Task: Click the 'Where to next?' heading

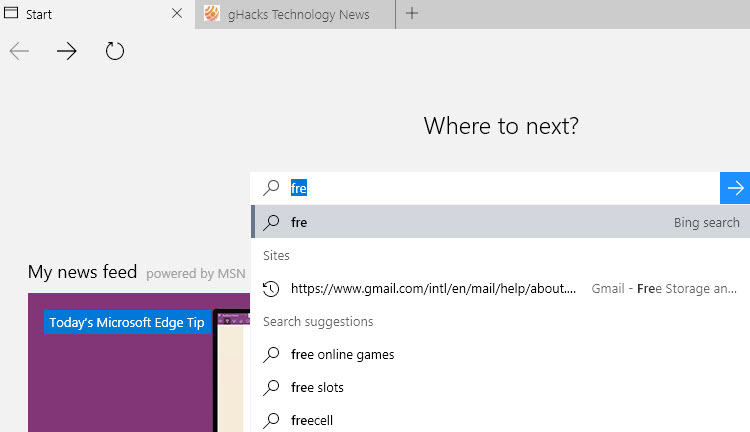Action: tap(501, 126)
